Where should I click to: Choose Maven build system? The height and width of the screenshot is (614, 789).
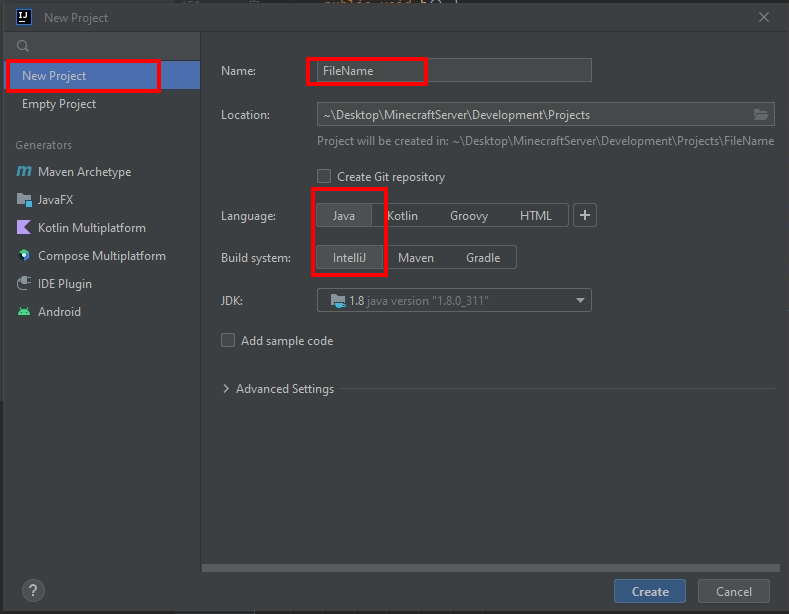point(416,258)
